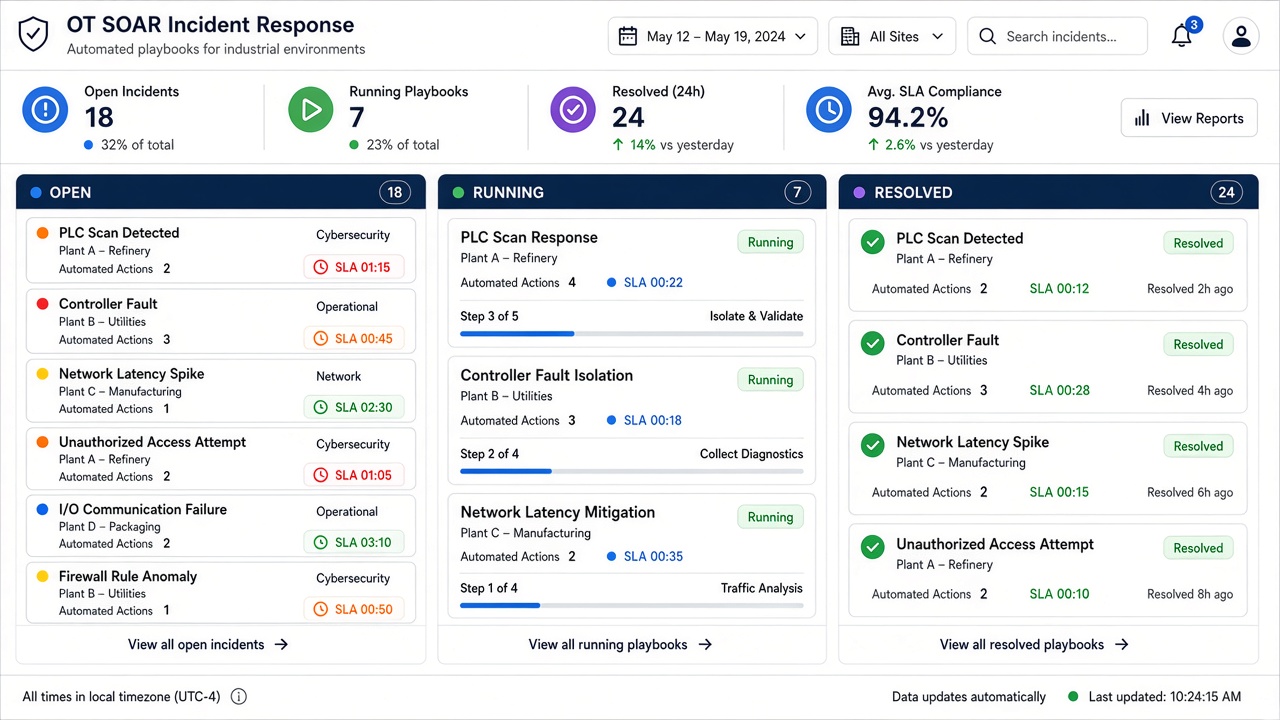
Task: Click the View Reports button
Action: 1189,118
